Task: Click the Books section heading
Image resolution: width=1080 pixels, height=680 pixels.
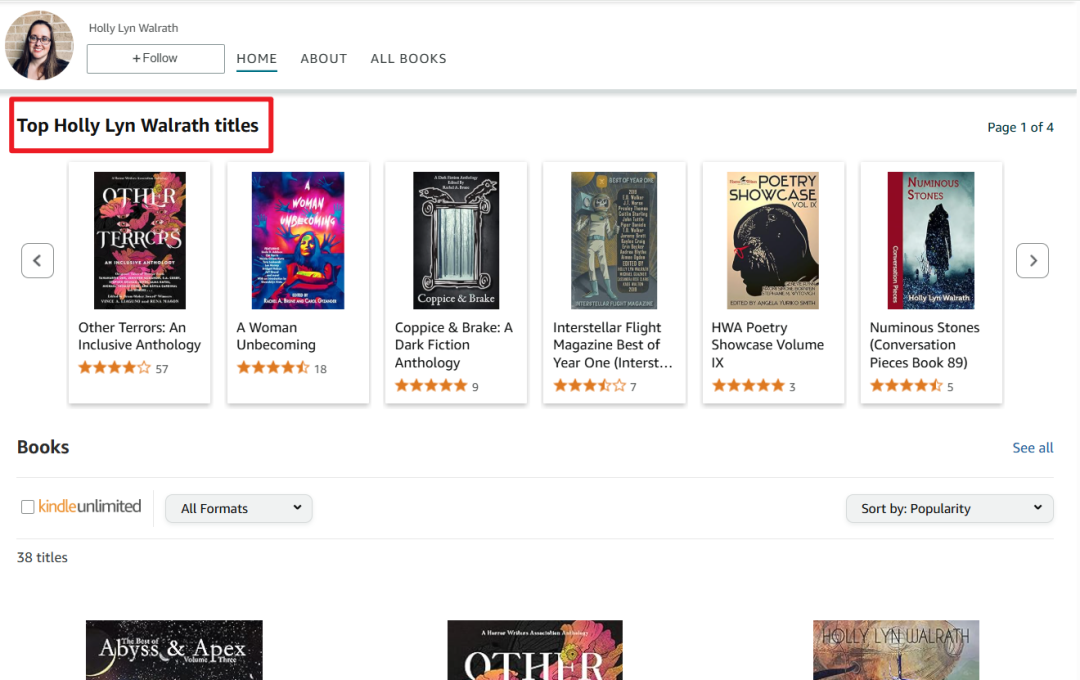Action: [43, 447]
